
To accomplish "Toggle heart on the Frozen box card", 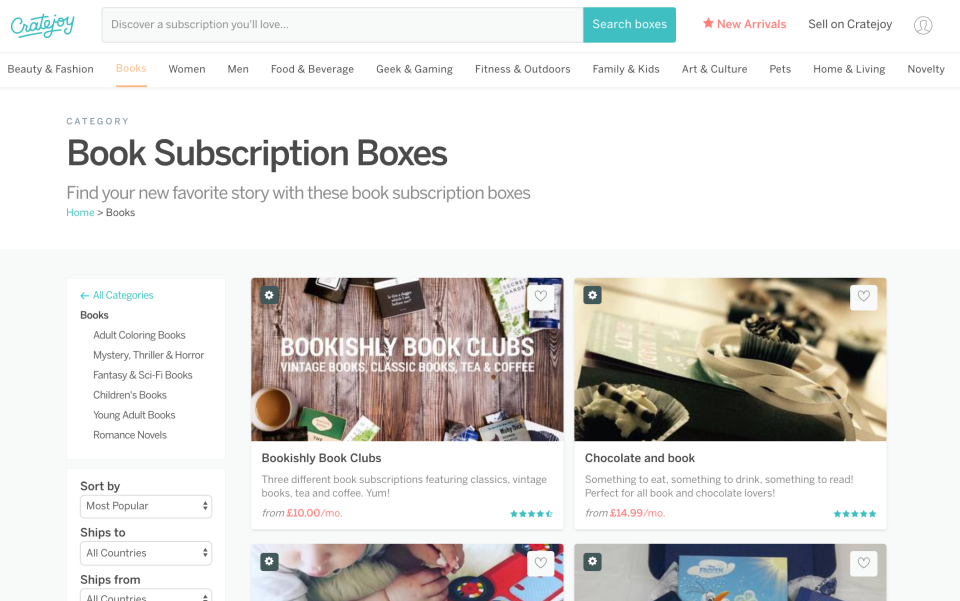I will coord(864,563).
